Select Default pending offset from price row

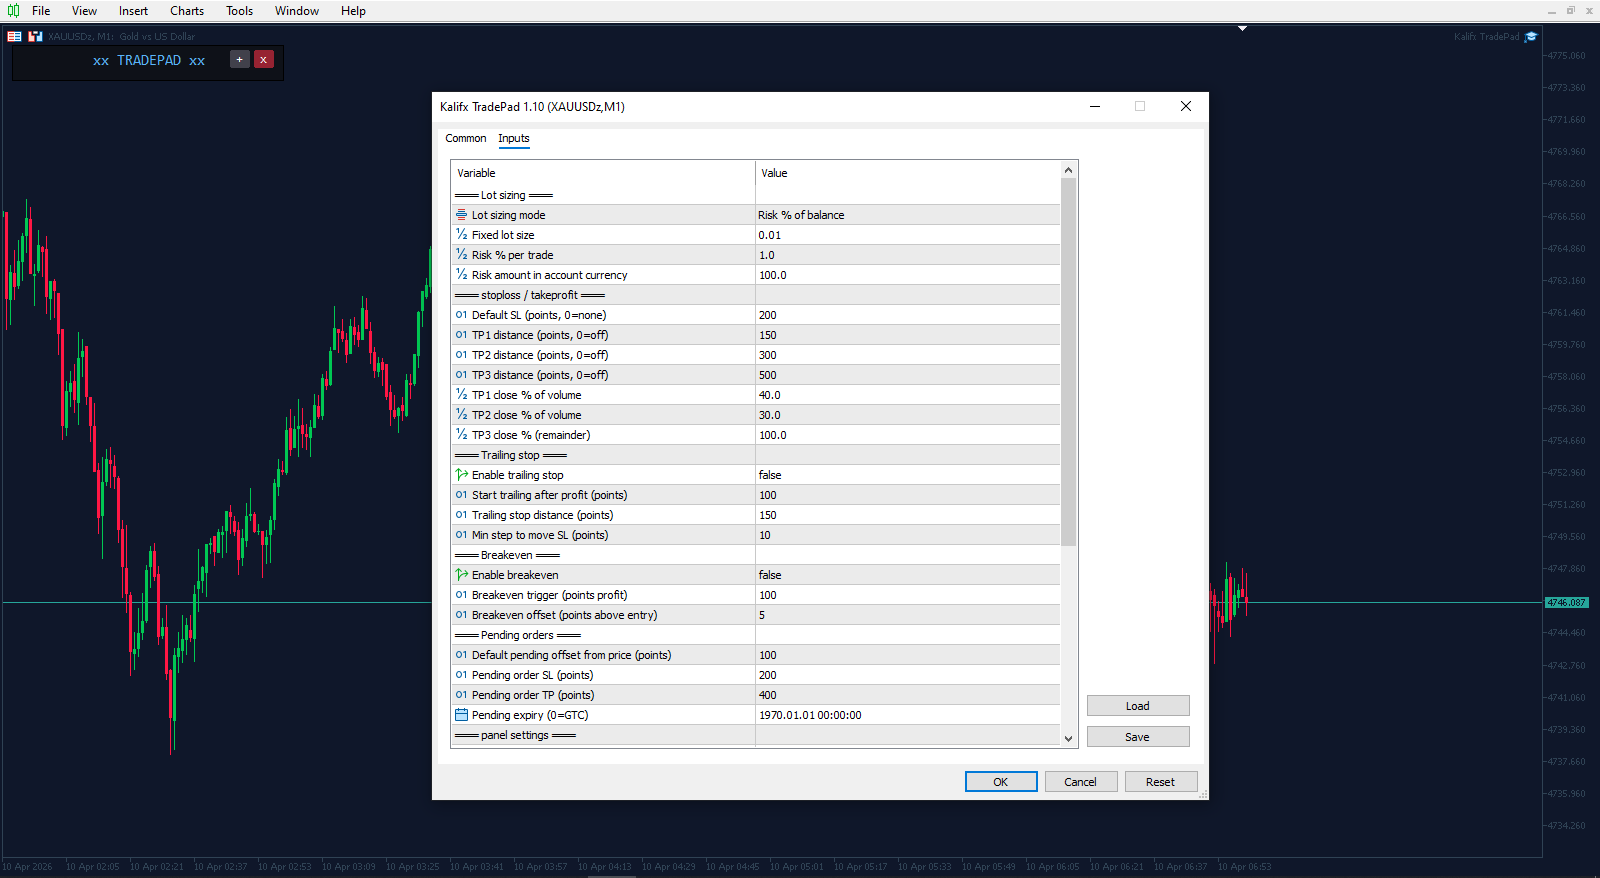(755, 655)
